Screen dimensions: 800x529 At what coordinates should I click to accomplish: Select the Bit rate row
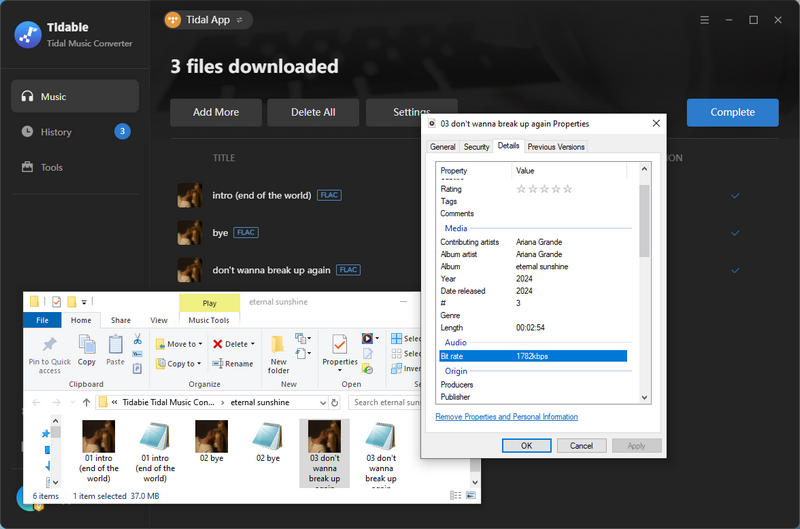(533, 356)
